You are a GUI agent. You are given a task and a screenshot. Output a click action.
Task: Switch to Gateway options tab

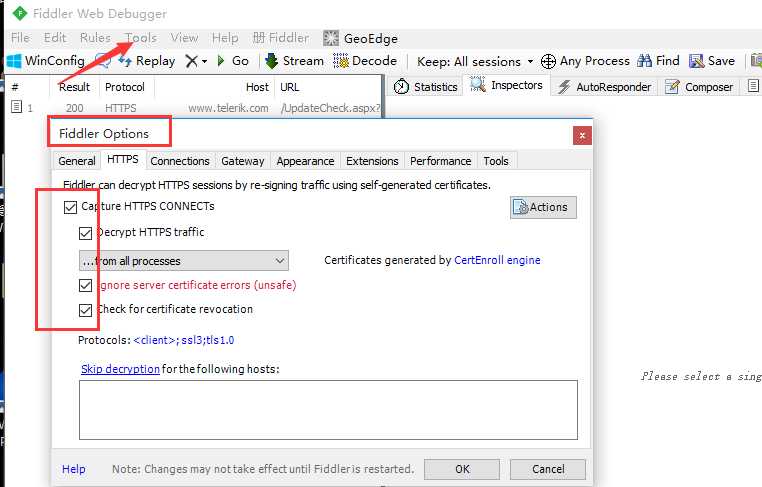pyautogui.click(x=242, y=161)
